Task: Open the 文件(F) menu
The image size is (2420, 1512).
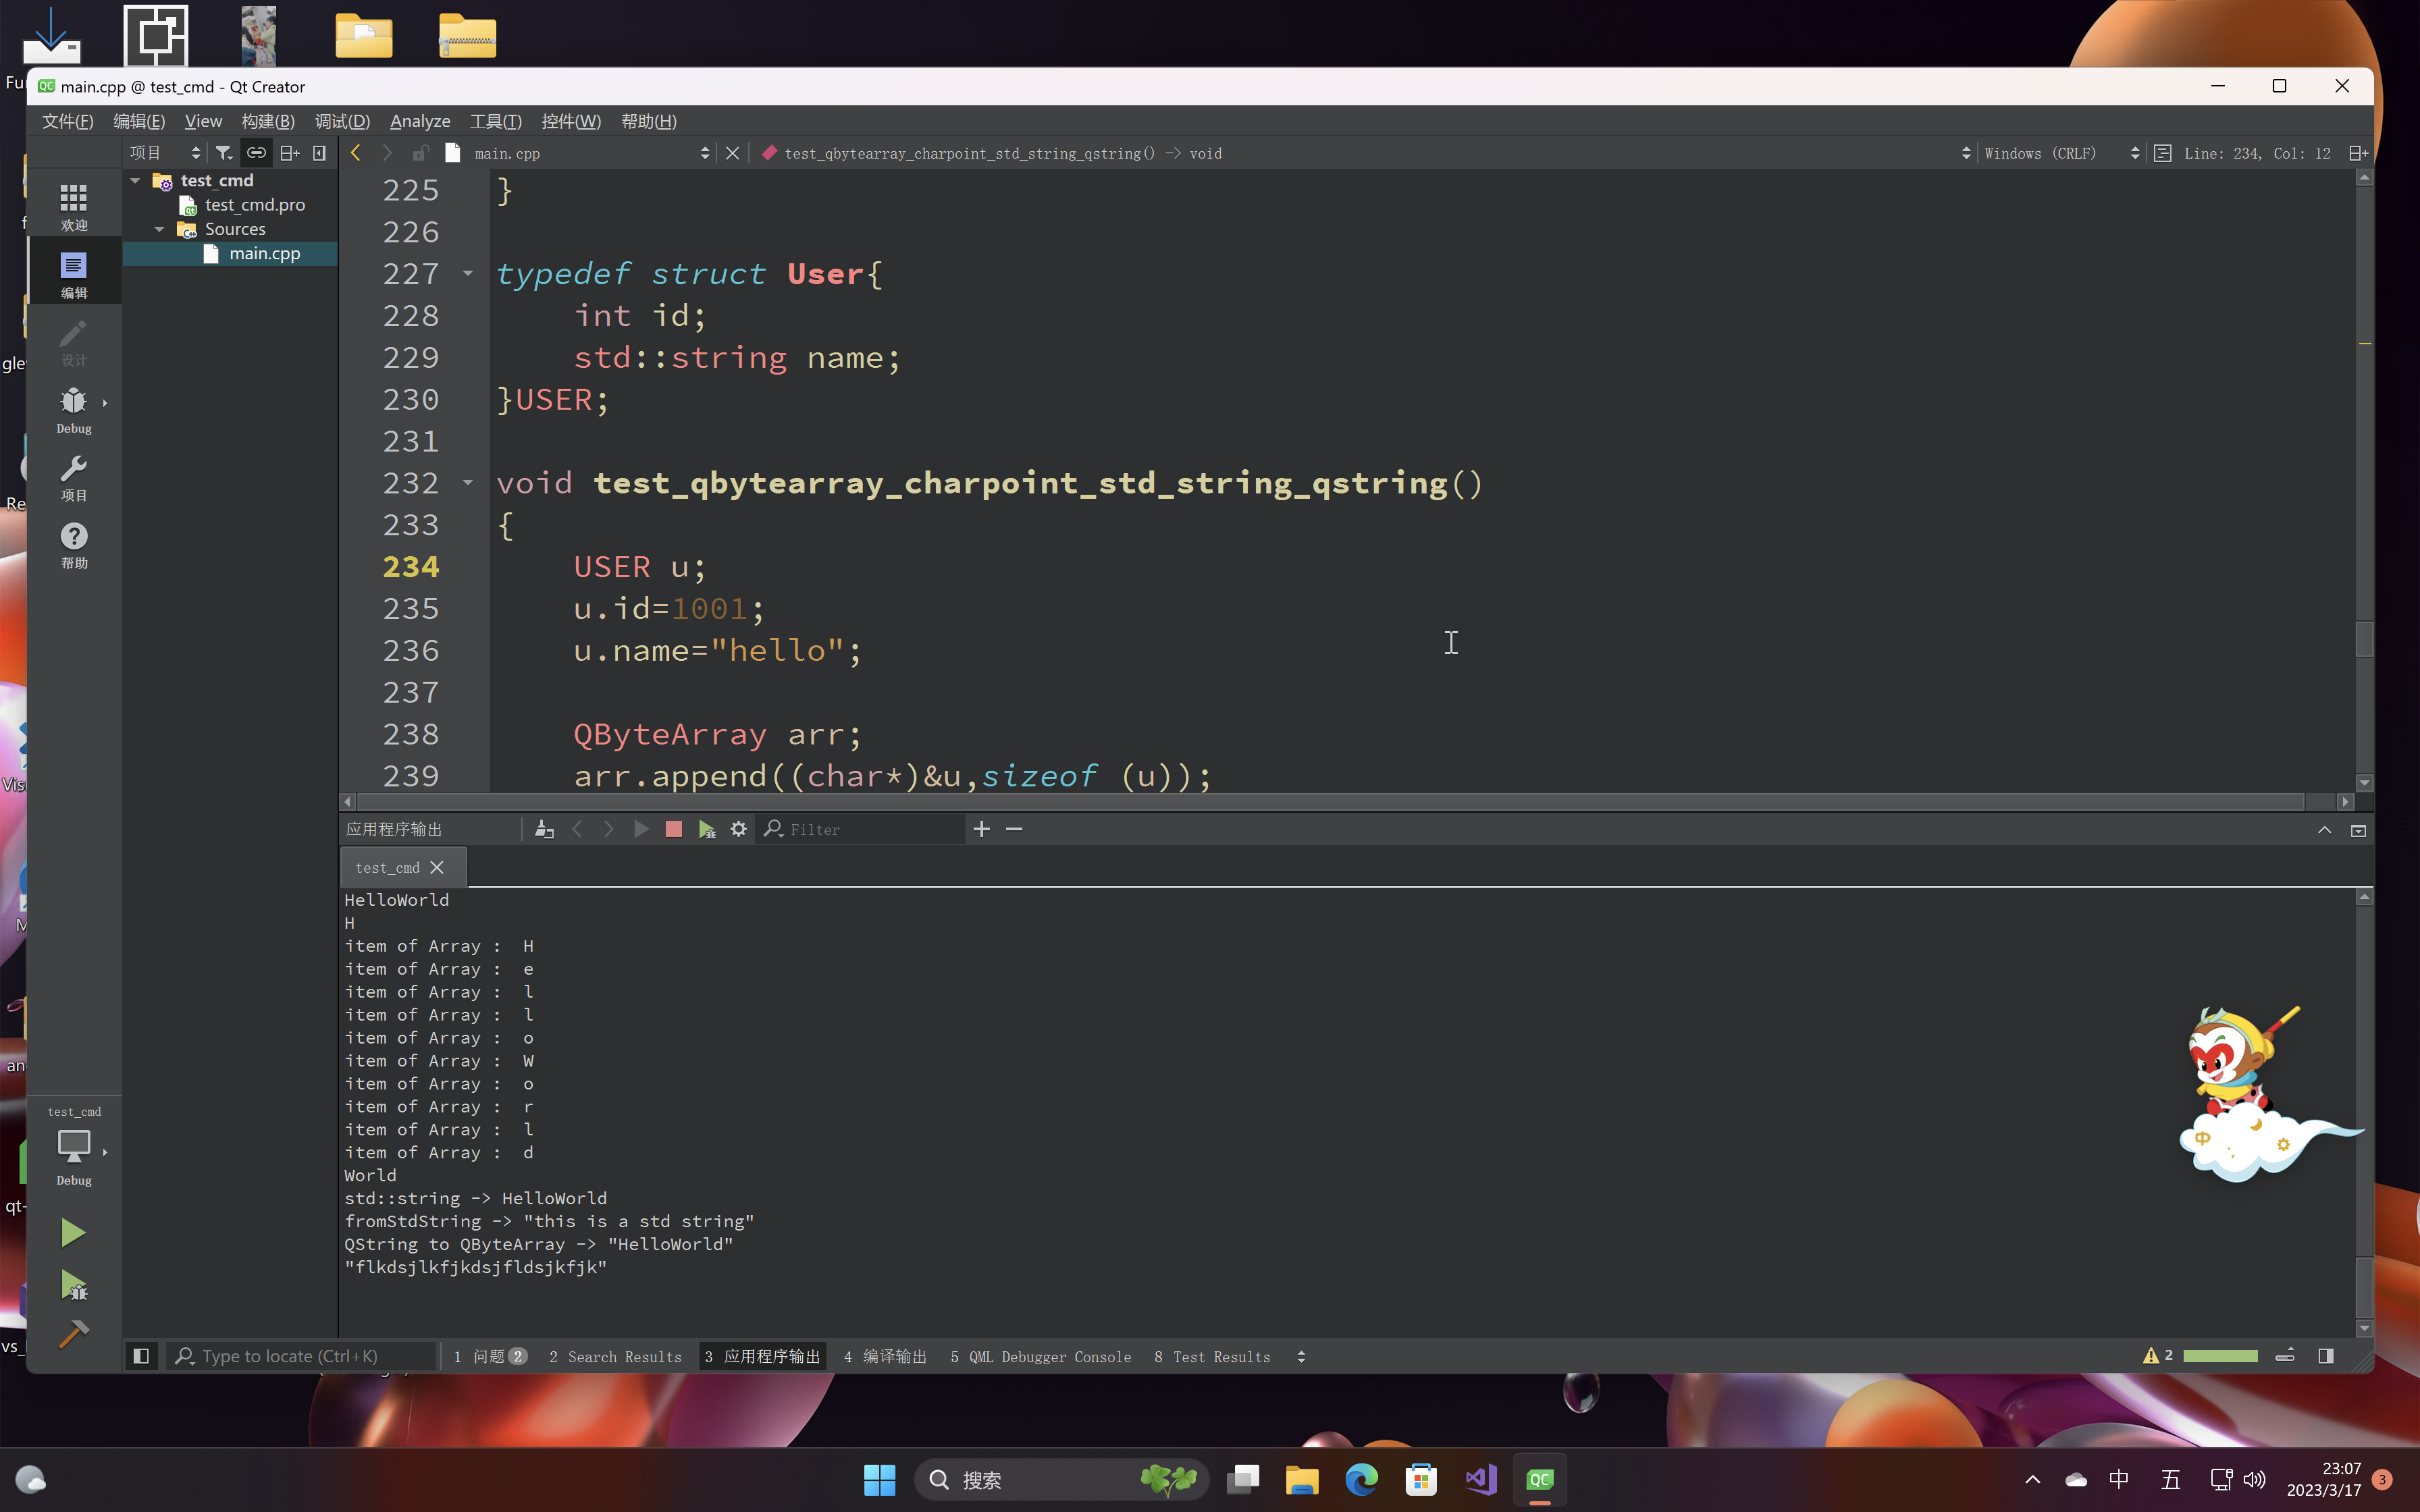Action: [67, 121]
